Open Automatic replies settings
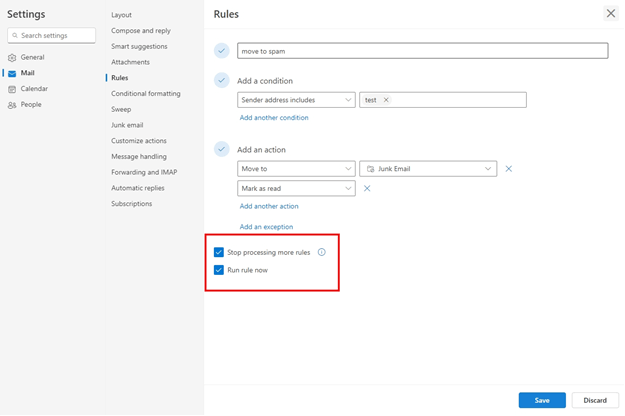This screenshot has width=625, height=416. coord(138,188)
